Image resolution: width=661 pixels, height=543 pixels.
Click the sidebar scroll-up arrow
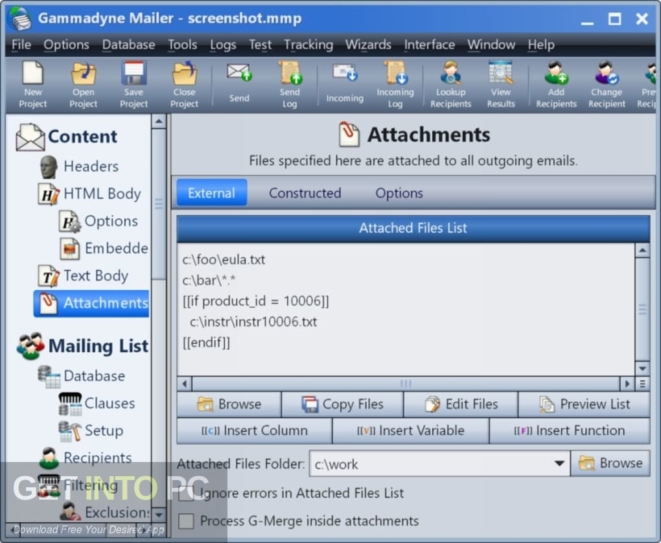pos(159,121)
